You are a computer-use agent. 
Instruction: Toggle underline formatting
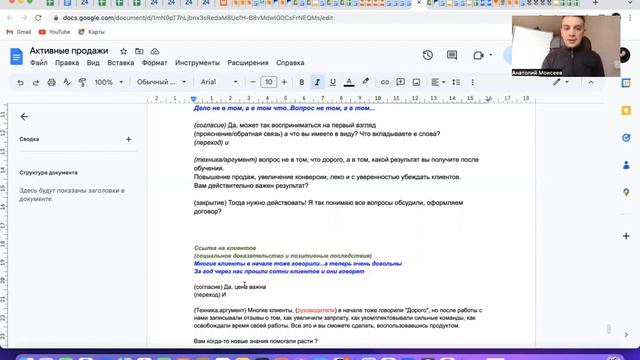(333, 82)
